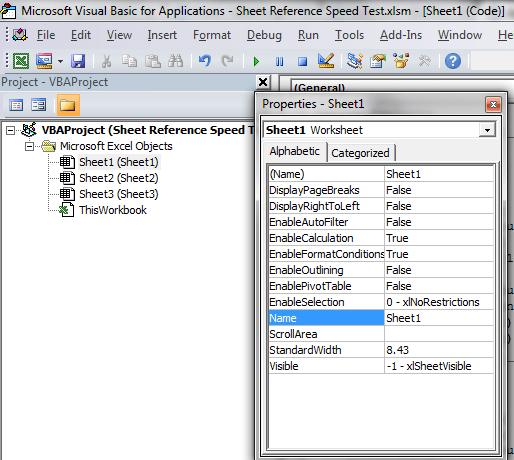514x460 pixels.
Task: Open Find with the binoculars icon
Action: pyautogui.click(x=176, y=61)
